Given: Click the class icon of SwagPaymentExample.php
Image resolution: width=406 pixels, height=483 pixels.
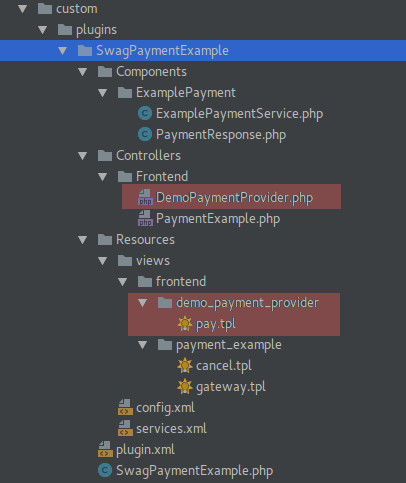Looking at the screenshot, I should point(105,471).
